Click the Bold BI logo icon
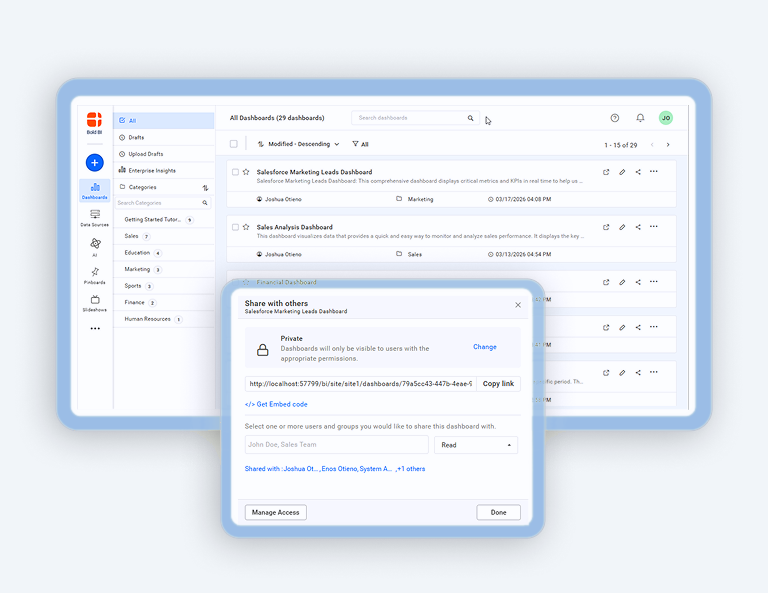 click(x=95, y=119)
